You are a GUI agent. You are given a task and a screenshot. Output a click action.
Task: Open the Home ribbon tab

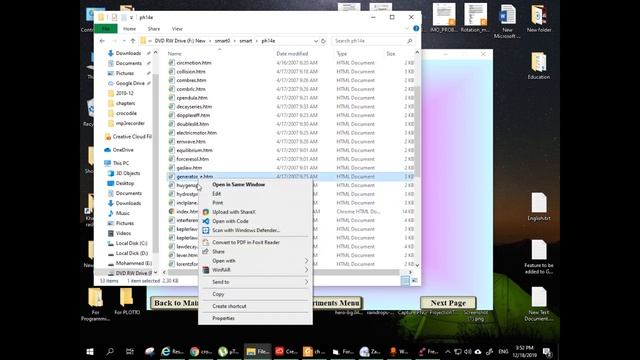(x=129, y=29)
